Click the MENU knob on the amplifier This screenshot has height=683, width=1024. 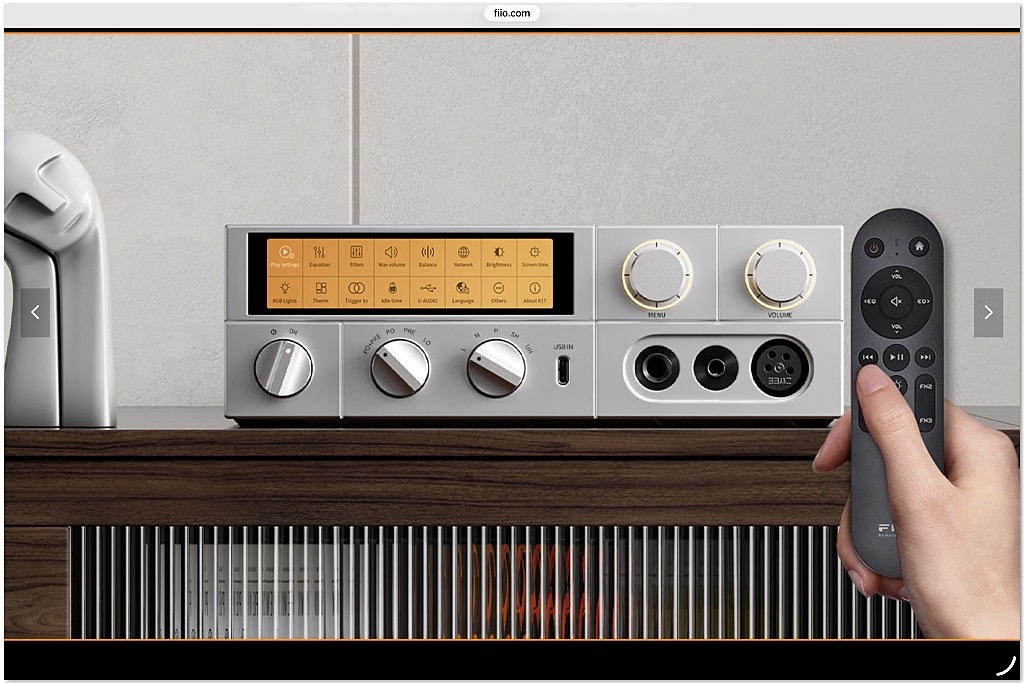pos(657,275)
